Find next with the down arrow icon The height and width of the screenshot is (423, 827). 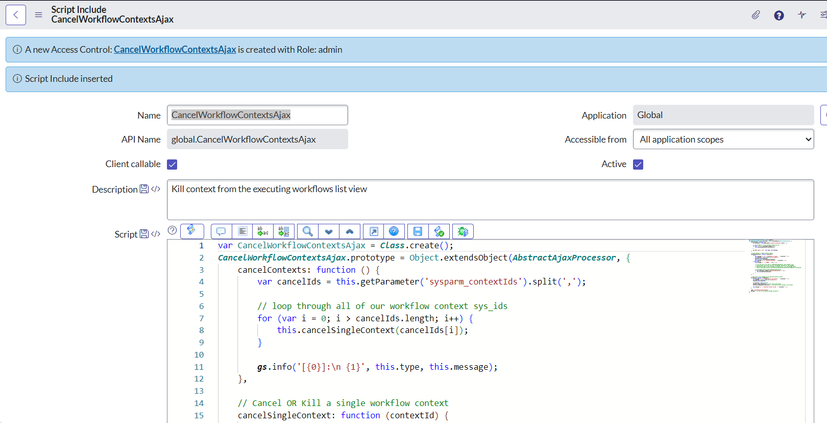[329, 231]
